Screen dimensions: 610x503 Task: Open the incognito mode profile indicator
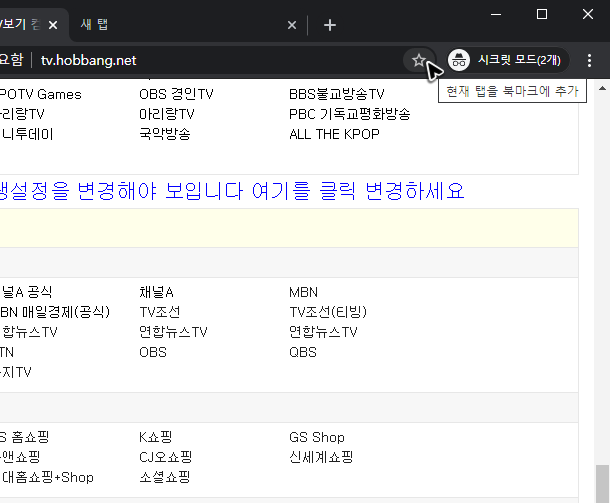[508, 60]
